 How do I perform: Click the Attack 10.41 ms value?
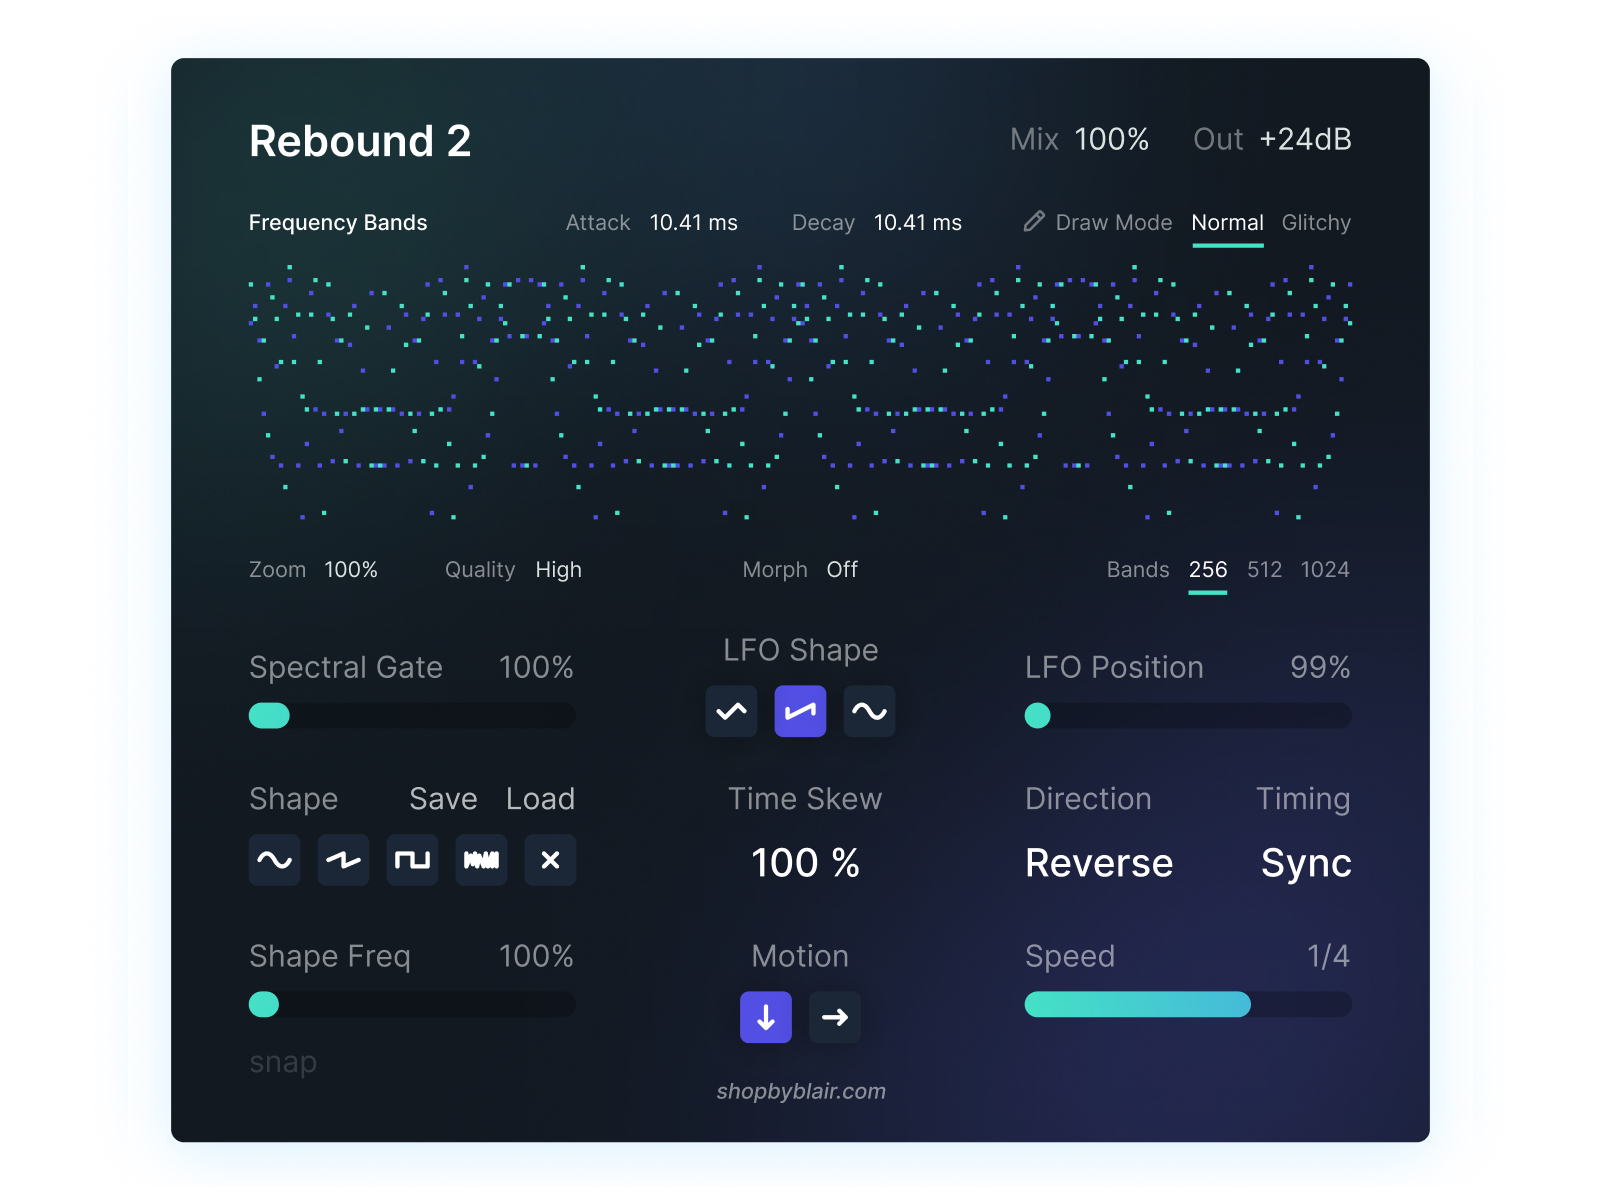tap(693, 223)
